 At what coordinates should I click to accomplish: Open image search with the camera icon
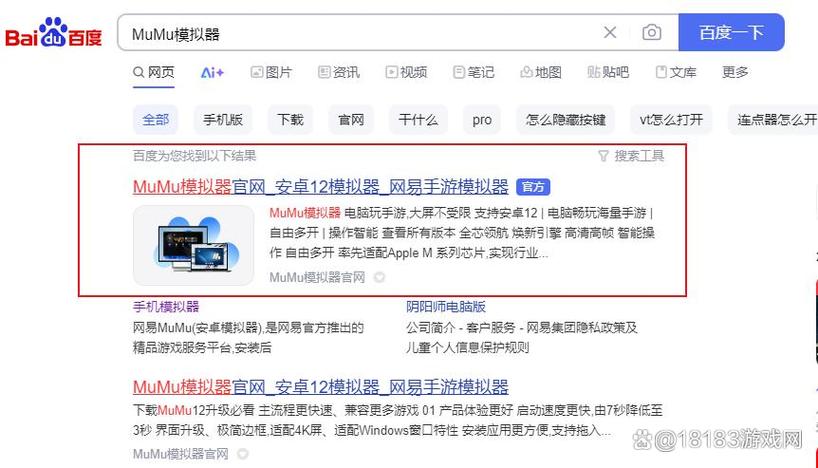pos(652,32)
